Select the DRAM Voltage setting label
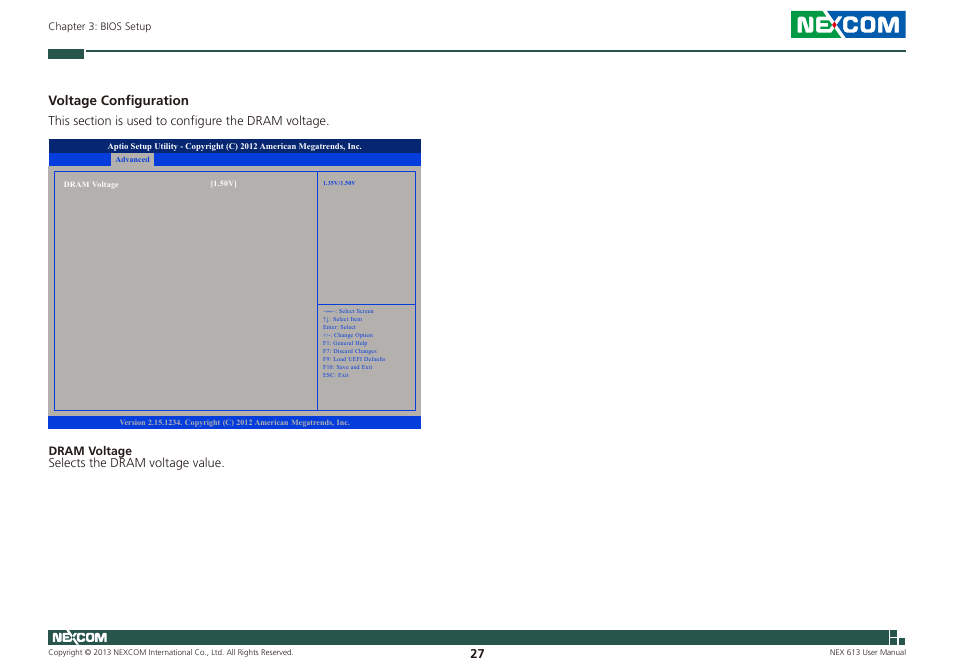Viewport: 954px width, 672px height. click(x=91, y=184)
